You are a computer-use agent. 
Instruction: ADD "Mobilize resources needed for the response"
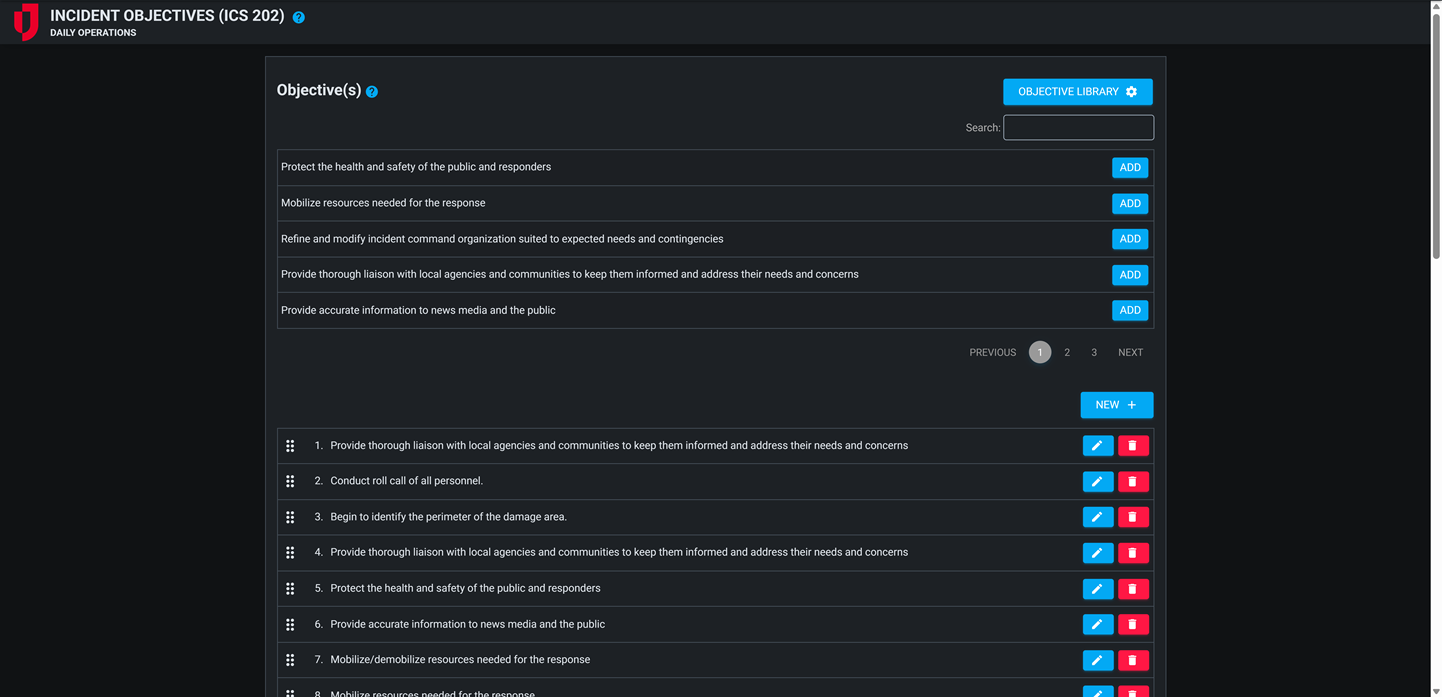pyautogui.click(x=1129, y=203)
